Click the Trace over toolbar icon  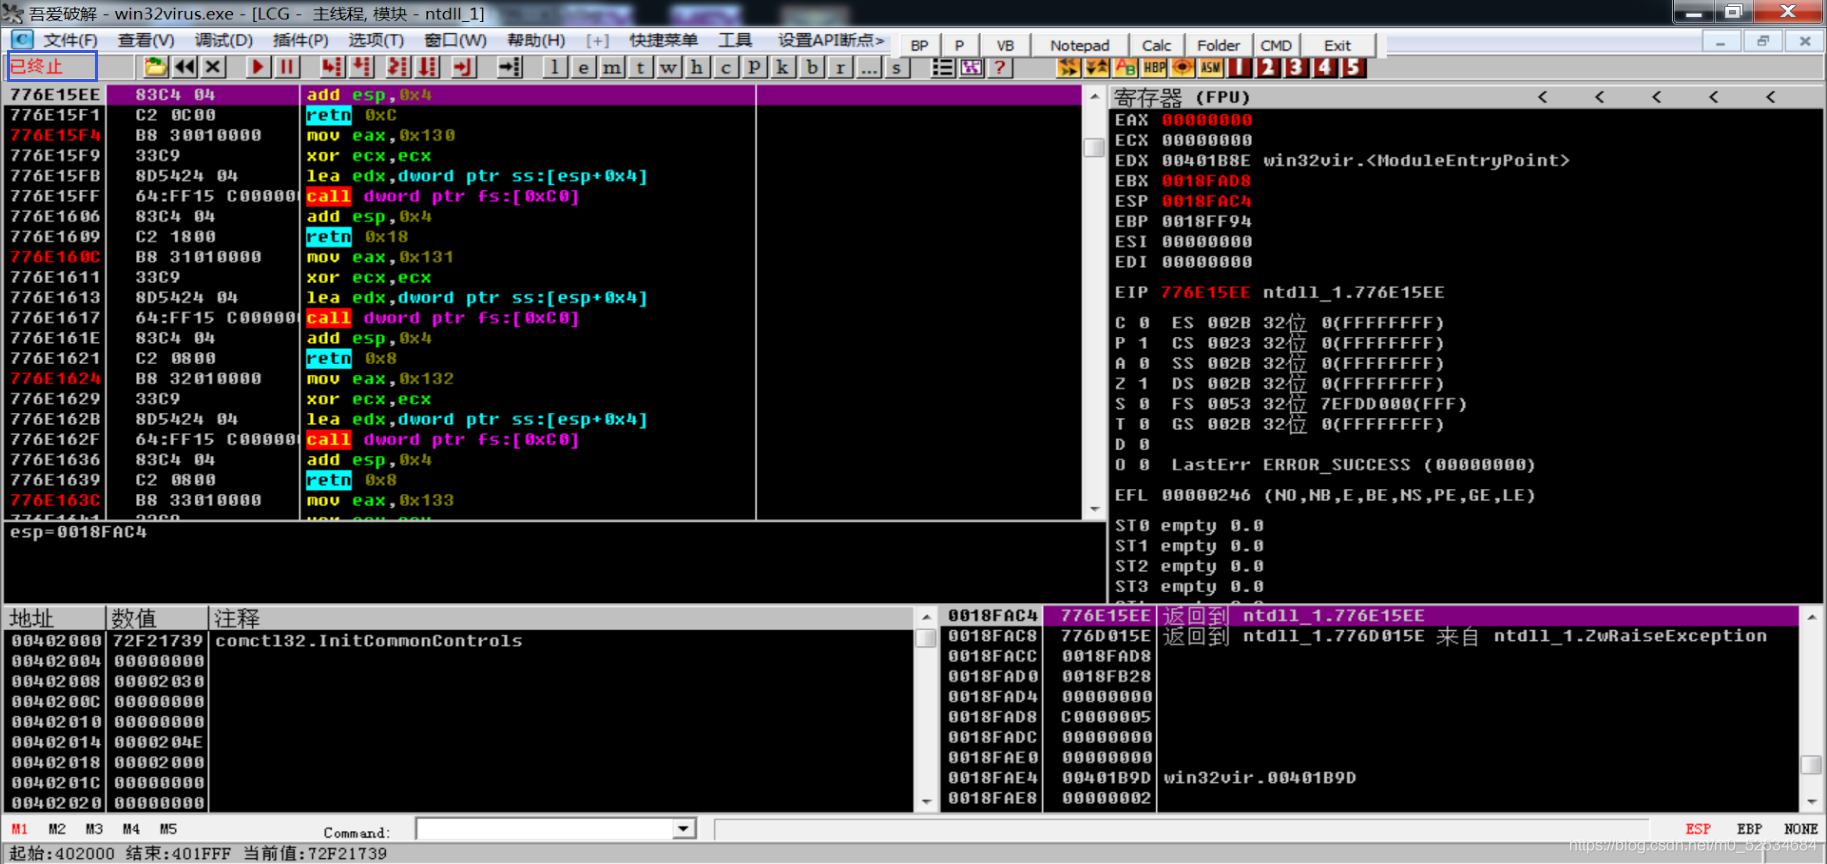(428, 67)
